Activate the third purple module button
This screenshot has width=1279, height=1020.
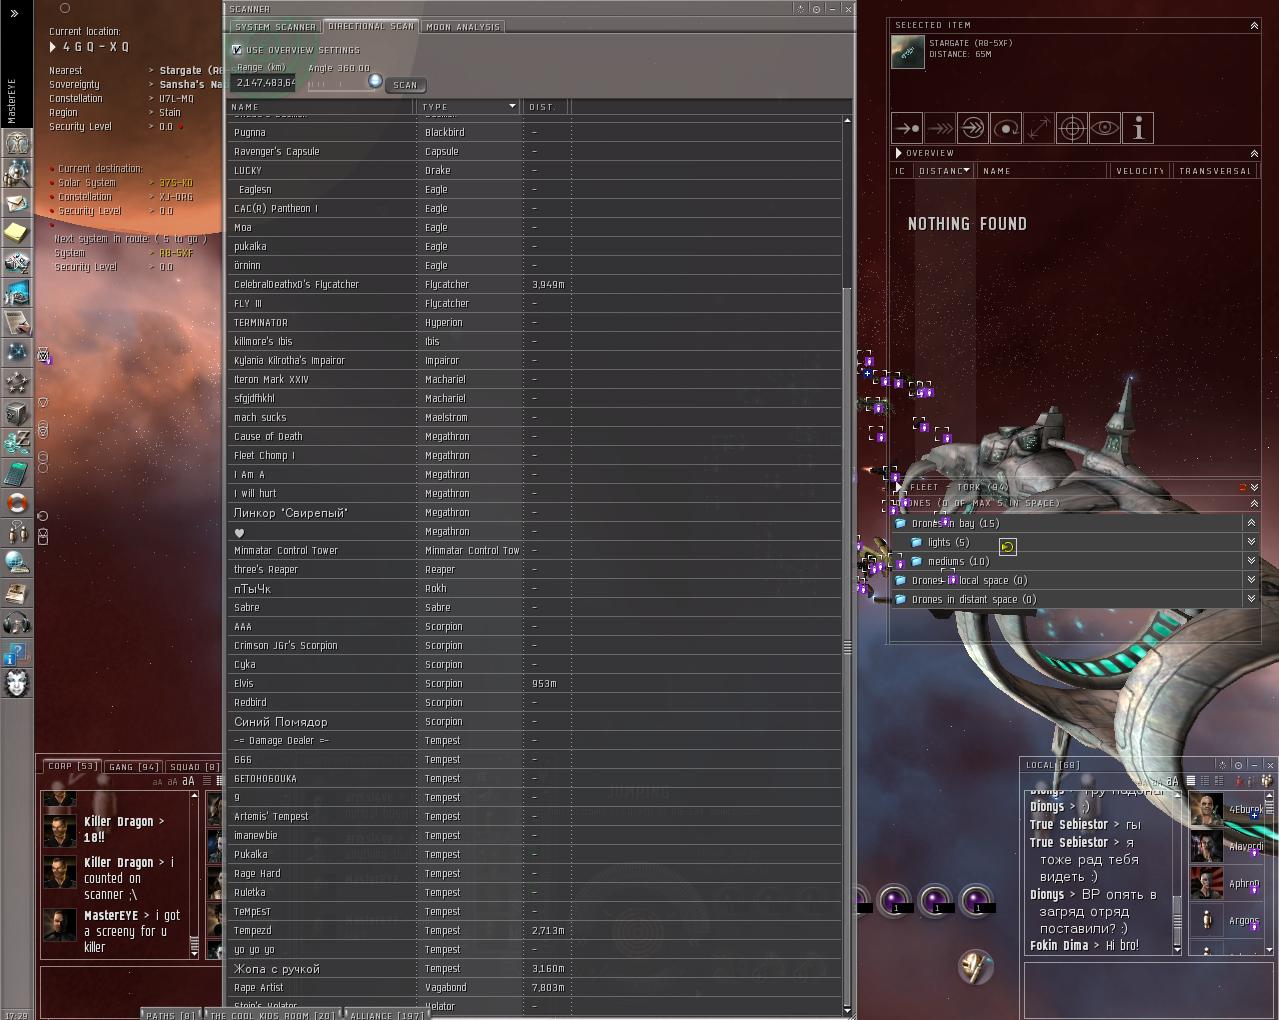[977, 901]
